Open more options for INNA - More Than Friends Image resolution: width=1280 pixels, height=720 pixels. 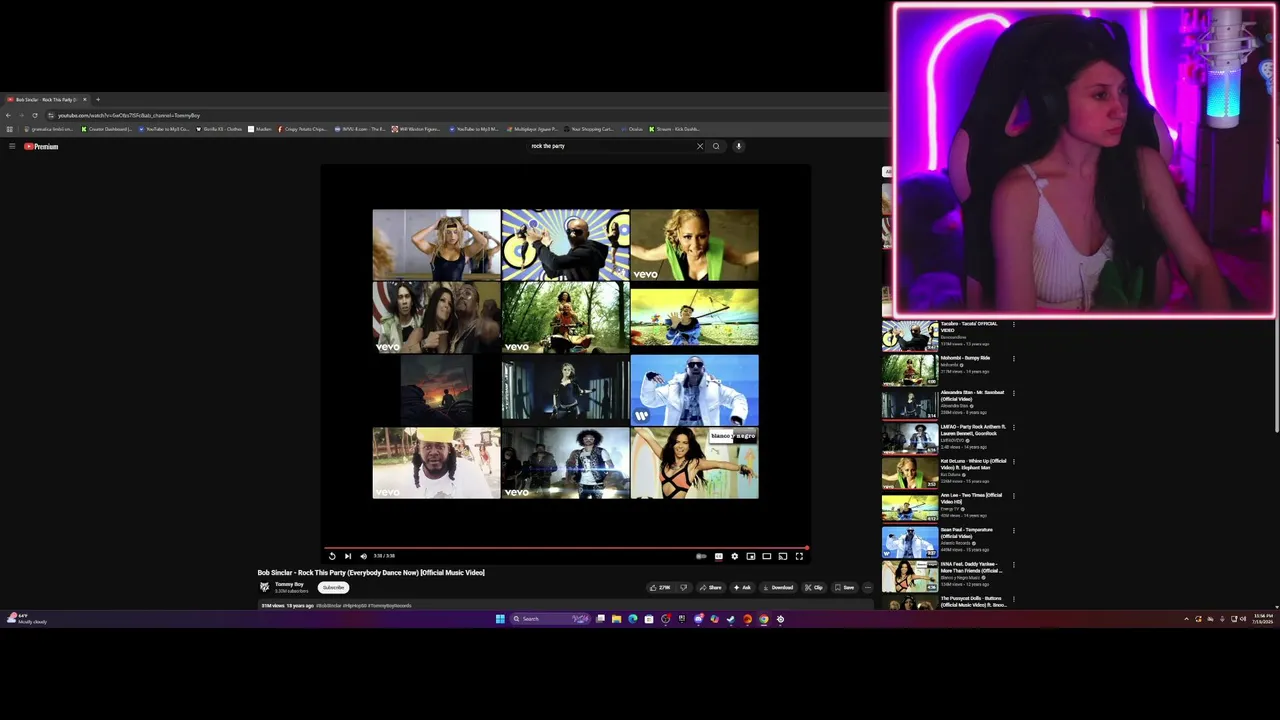[x=1013, y=564]
